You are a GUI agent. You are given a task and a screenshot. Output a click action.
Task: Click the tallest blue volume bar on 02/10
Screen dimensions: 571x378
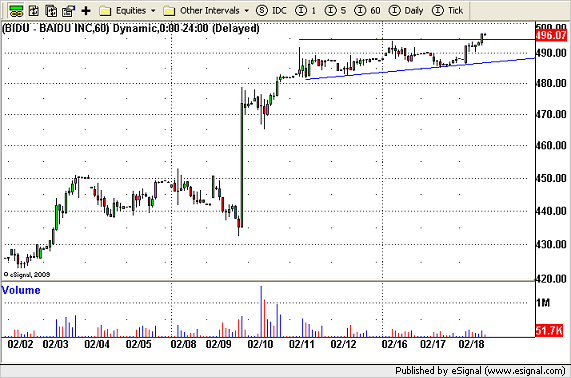[261, 311]
